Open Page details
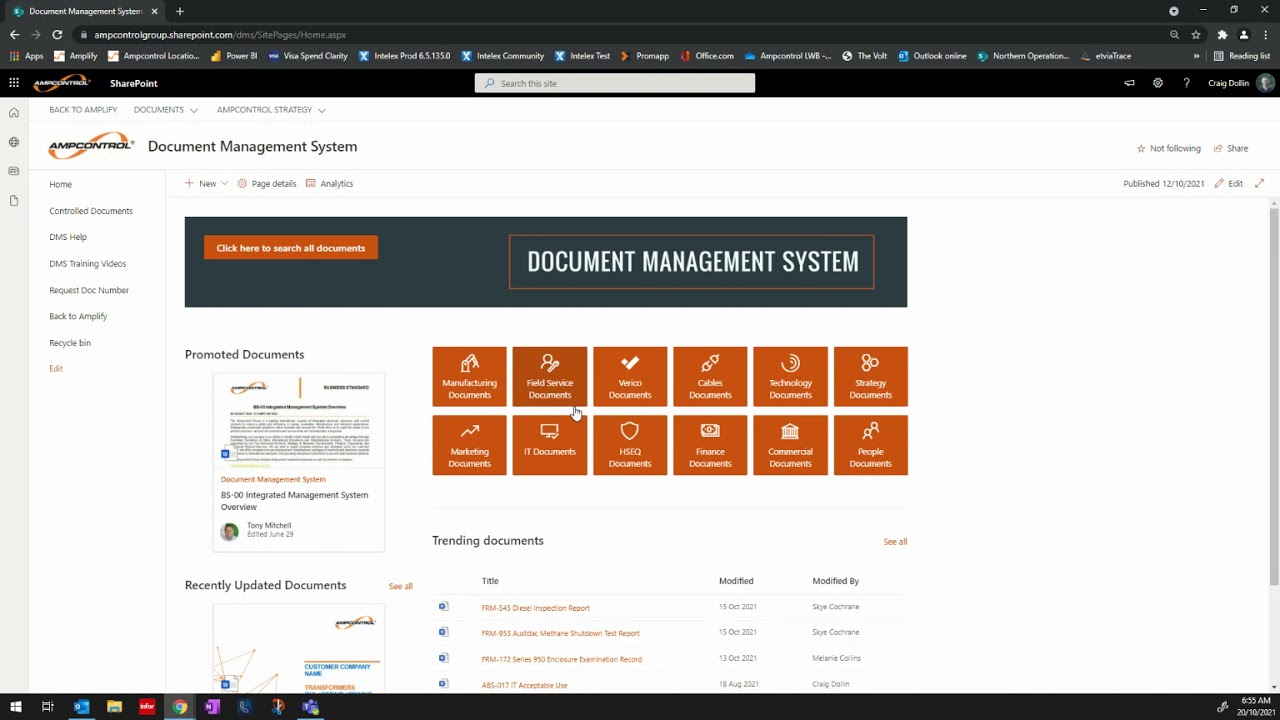Viewport: 1280px width, 720px height. [x=266, y=183]
